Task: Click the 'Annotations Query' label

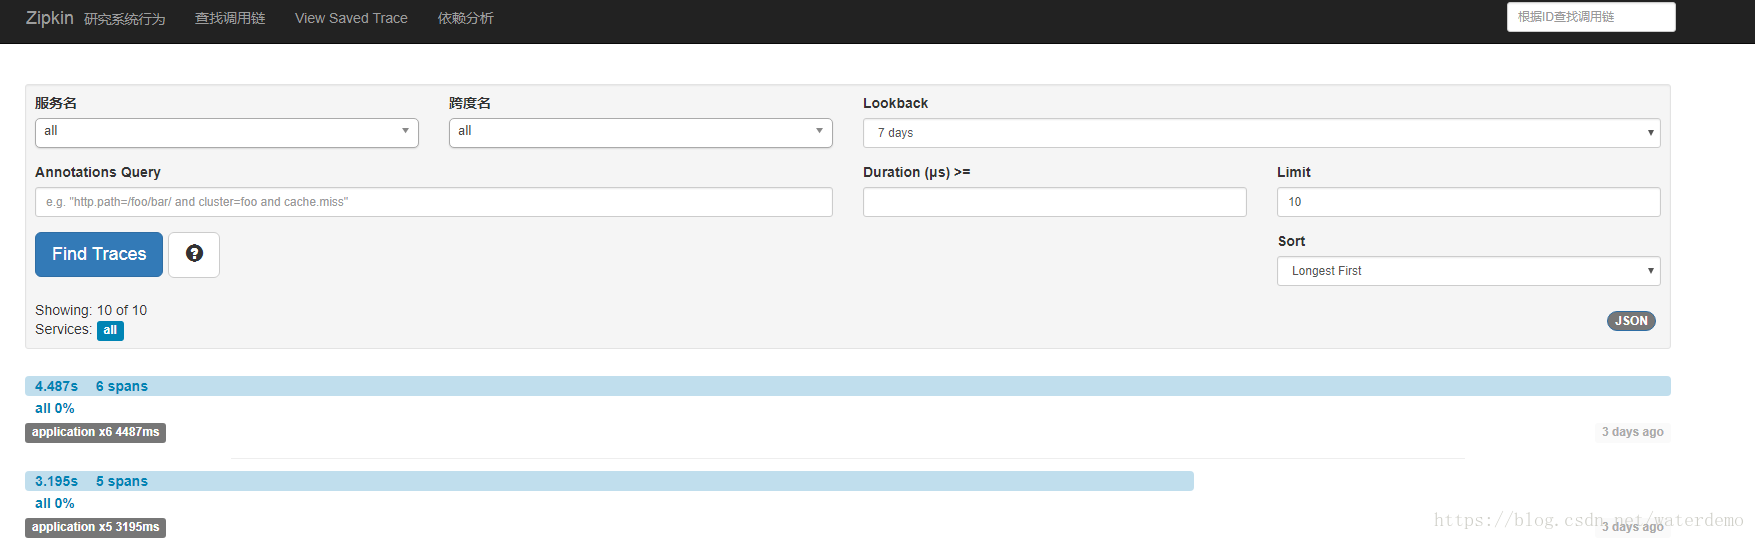Action: pos(98,172)
